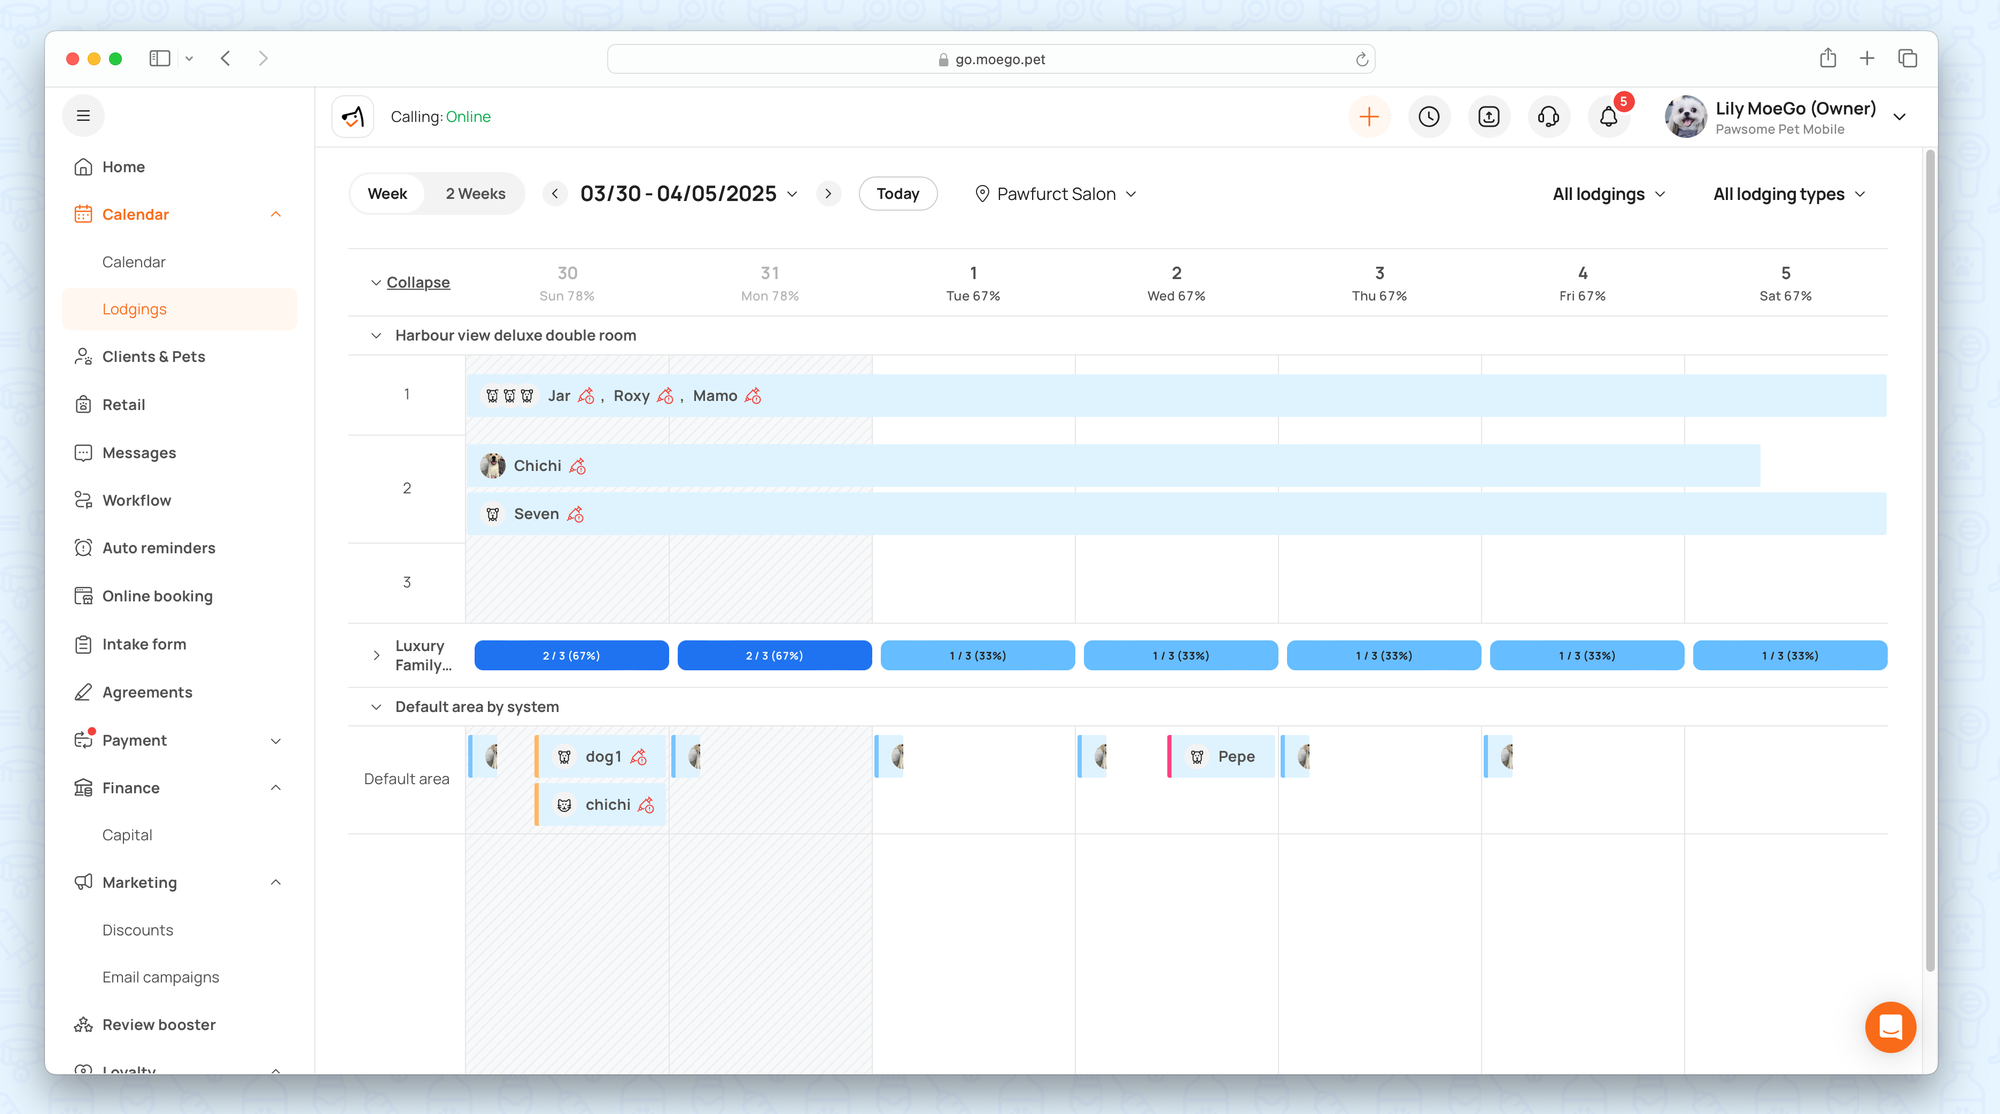This screenshot has width=2000, height=1114.
Task: Open the All lodging types dropdown
Action: point(1789,194)
